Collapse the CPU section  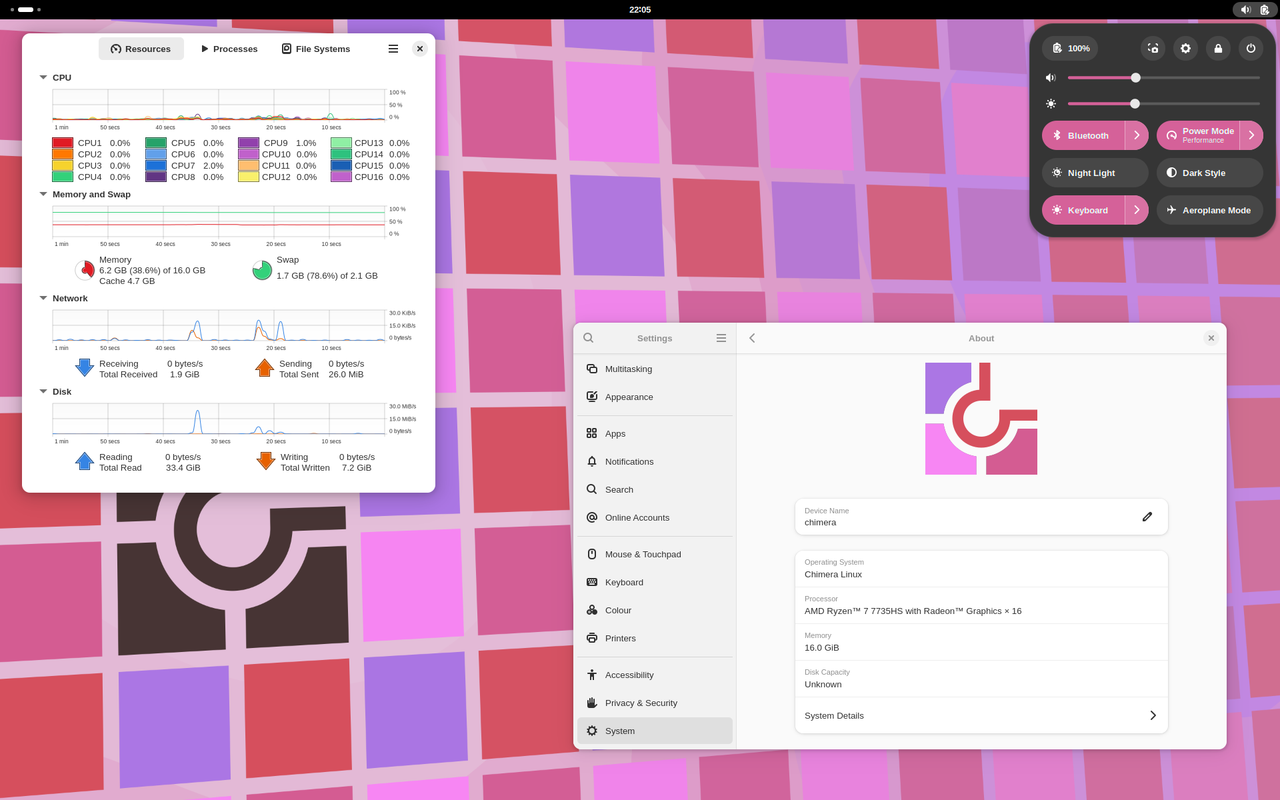tap(43, 77)
